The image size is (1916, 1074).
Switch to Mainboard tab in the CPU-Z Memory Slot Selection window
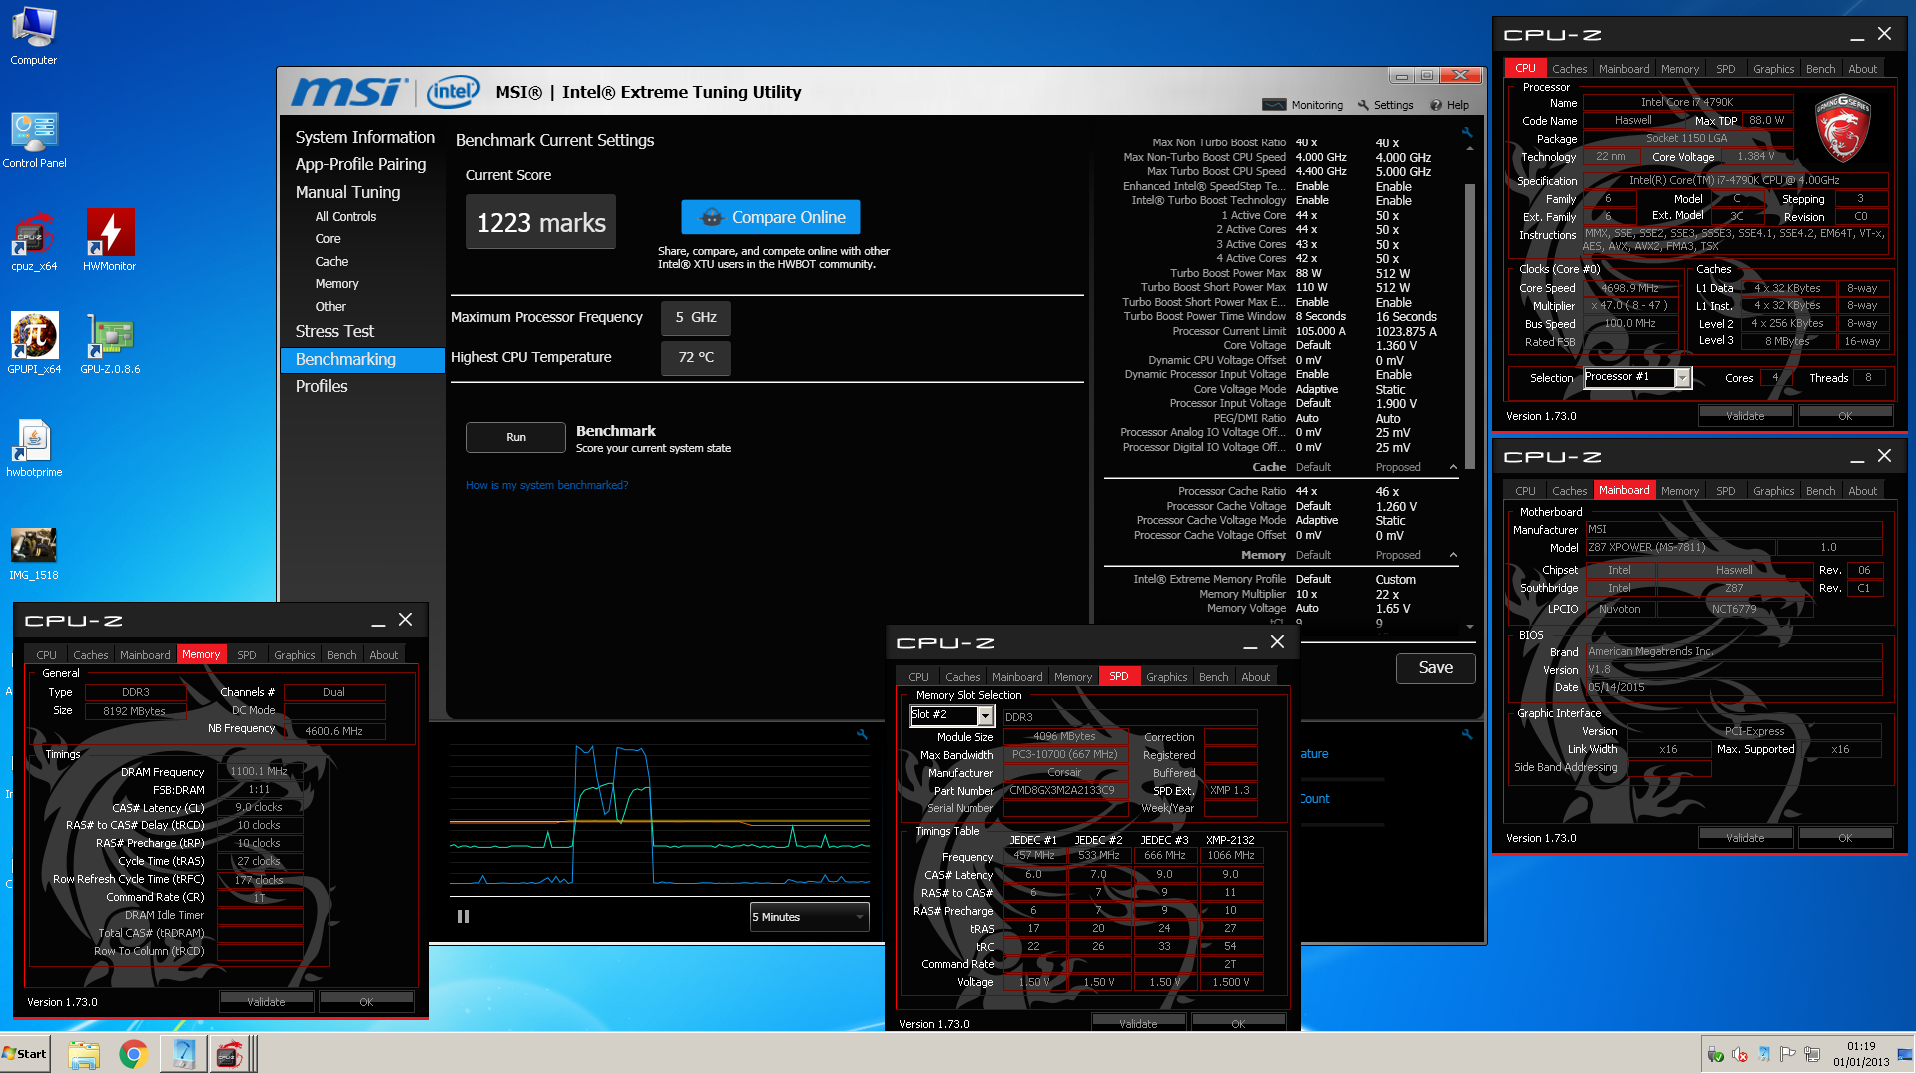pos(1017,677)
